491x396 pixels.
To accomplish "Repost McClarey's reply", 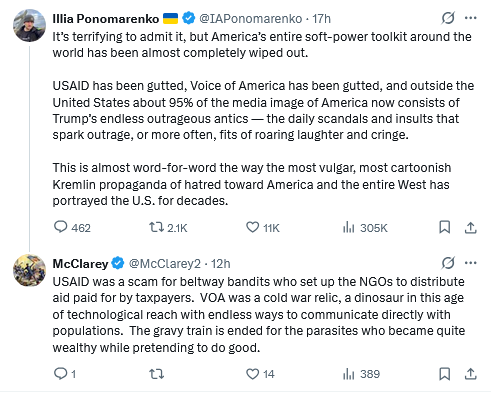I will click(156, 374).
